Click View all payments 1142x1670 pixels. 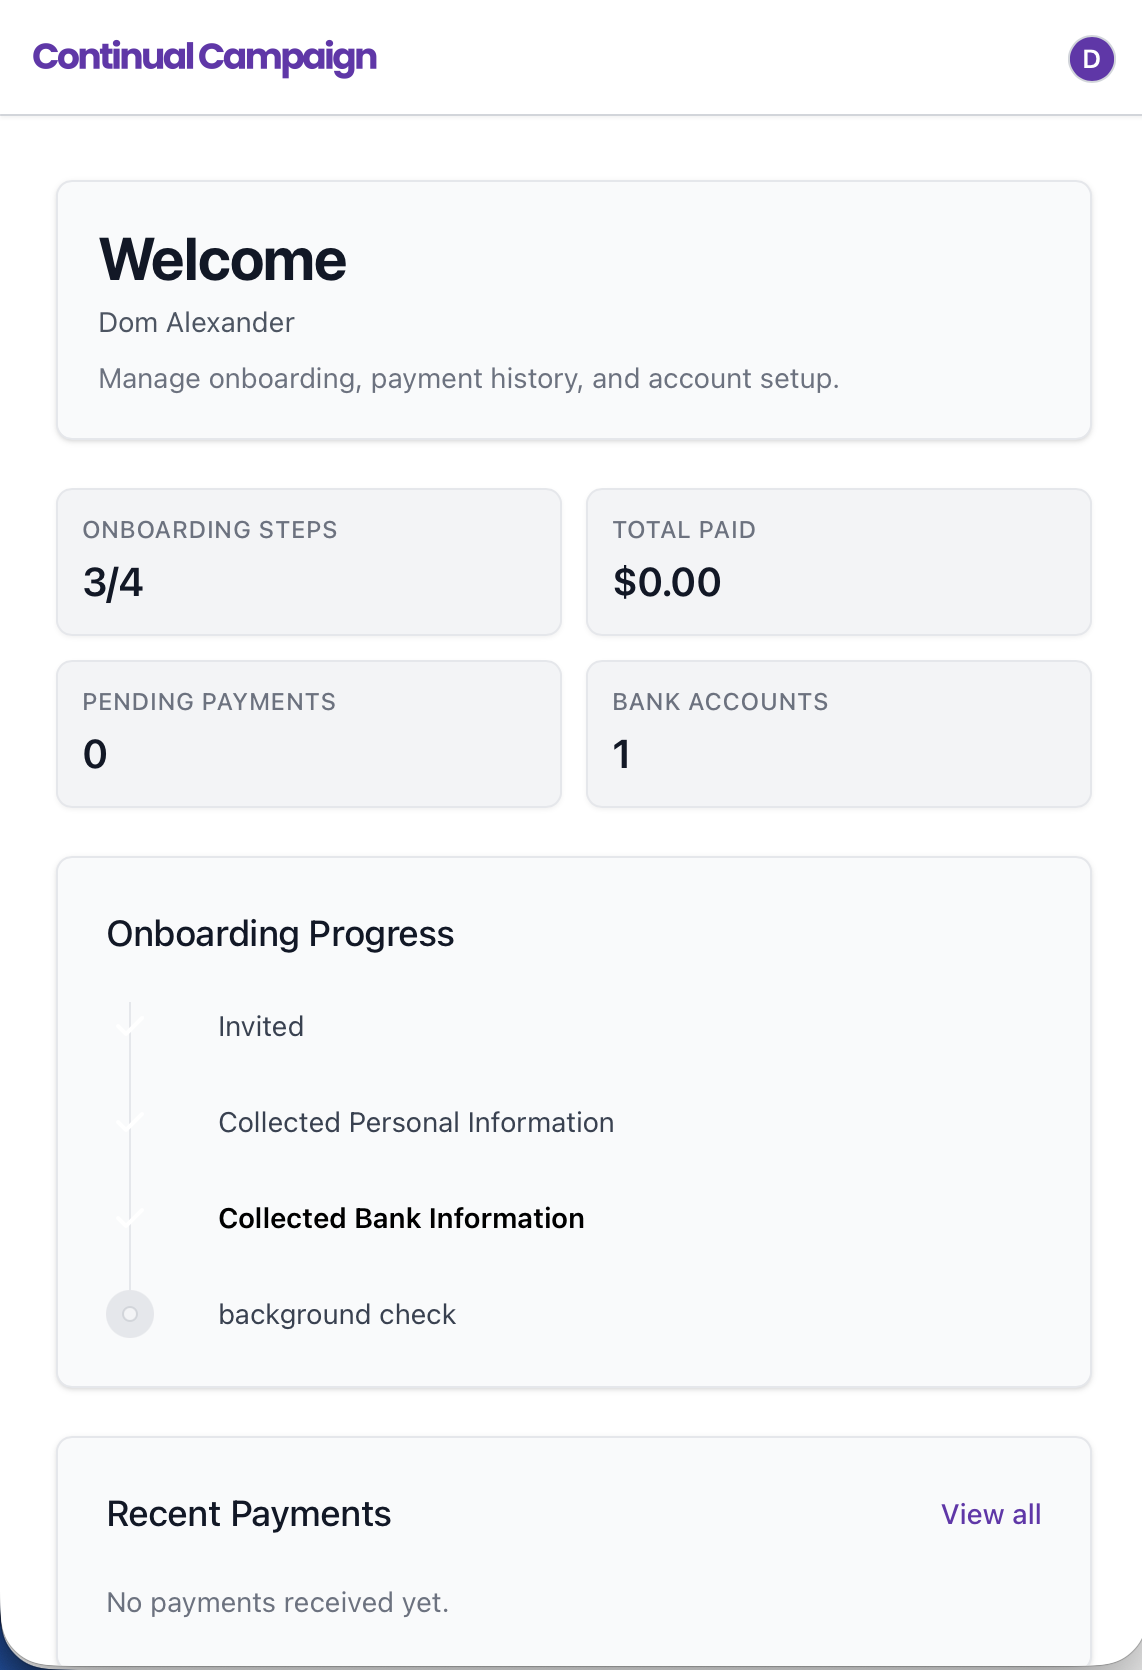point(991,1515)
